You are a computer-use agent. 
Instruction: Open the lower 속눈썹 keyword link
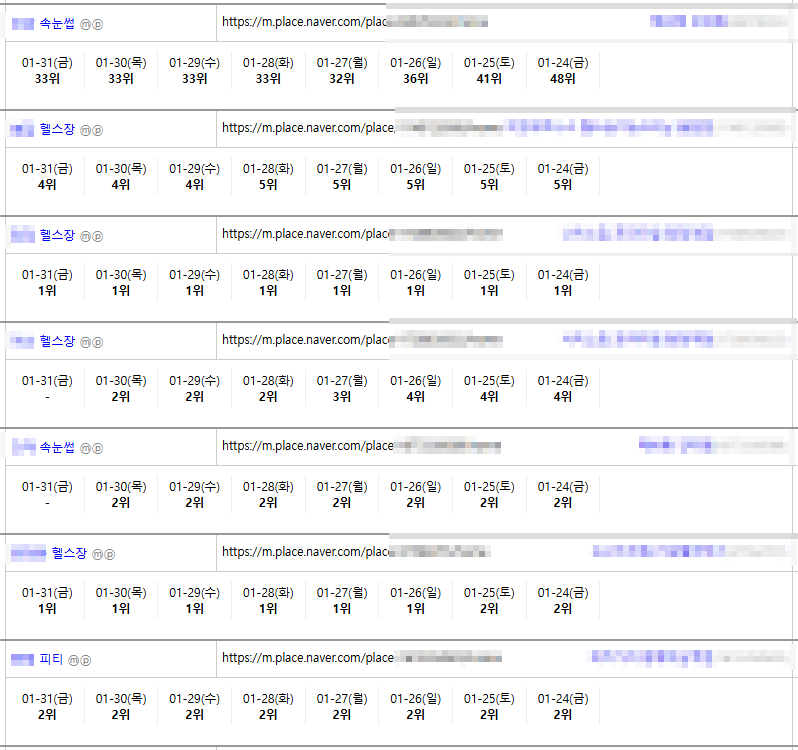pos(57,447)
